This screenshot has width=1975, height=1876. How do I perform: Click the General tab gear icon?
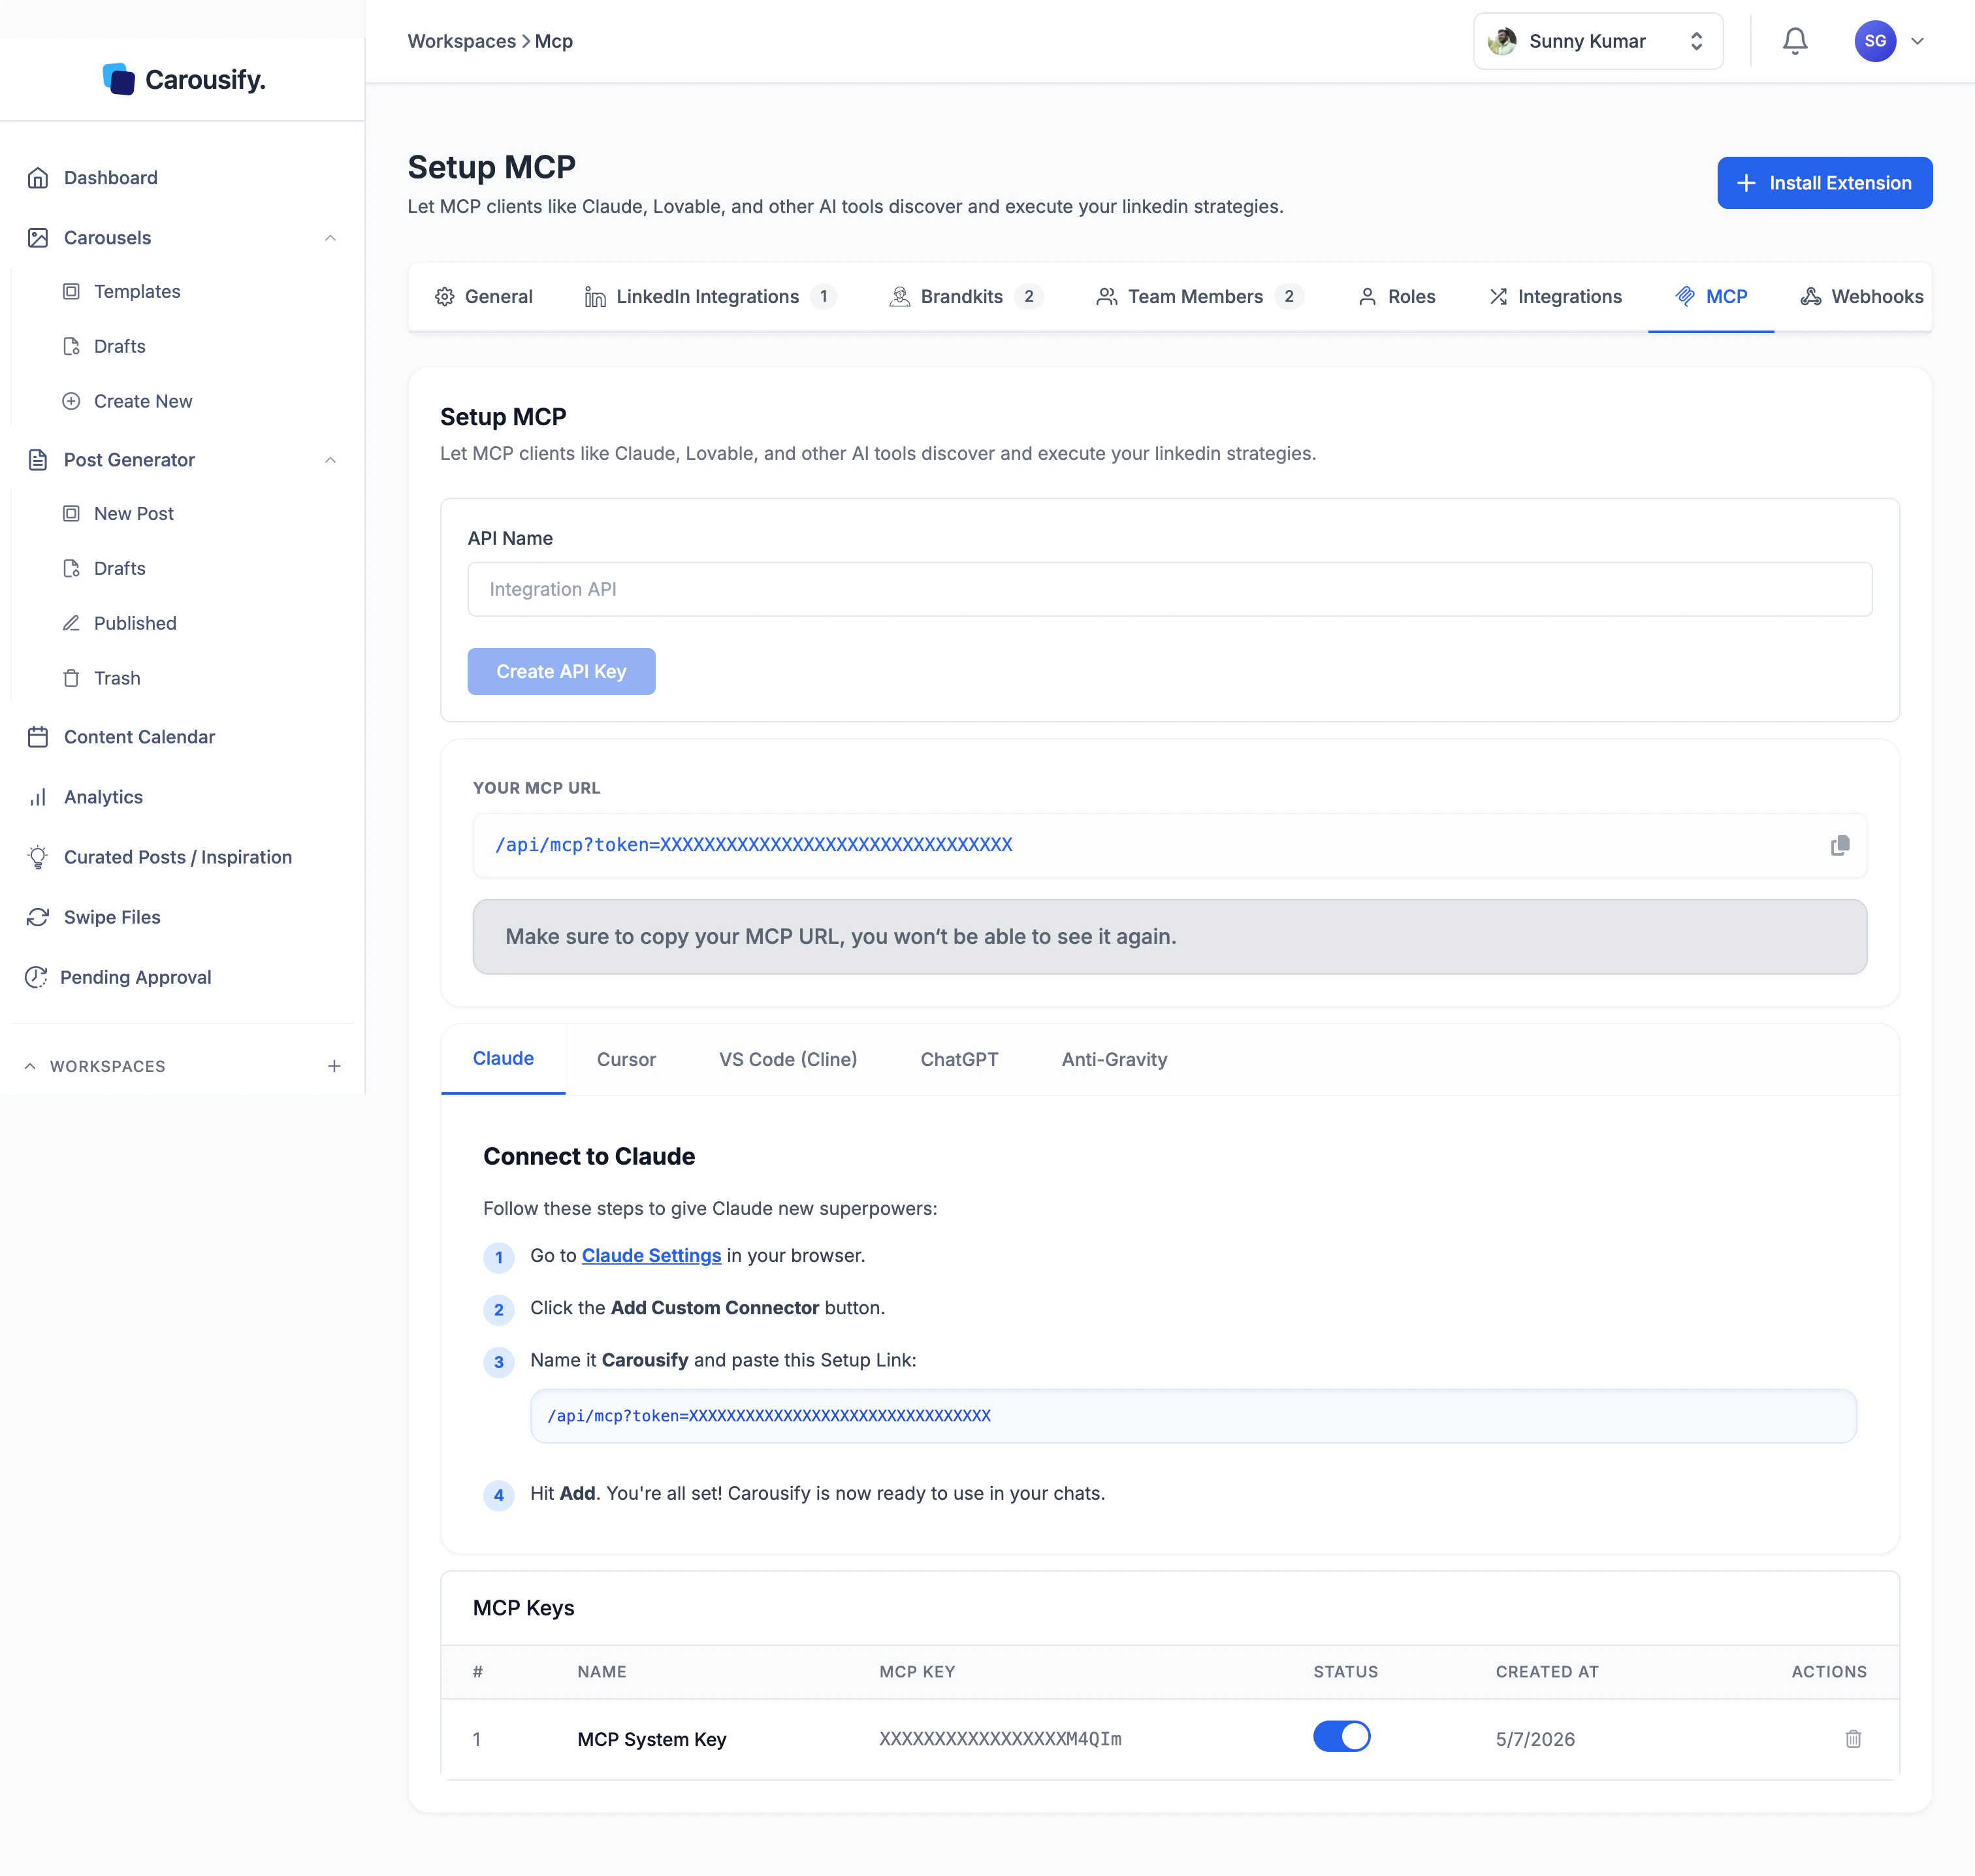coord(445,297)
